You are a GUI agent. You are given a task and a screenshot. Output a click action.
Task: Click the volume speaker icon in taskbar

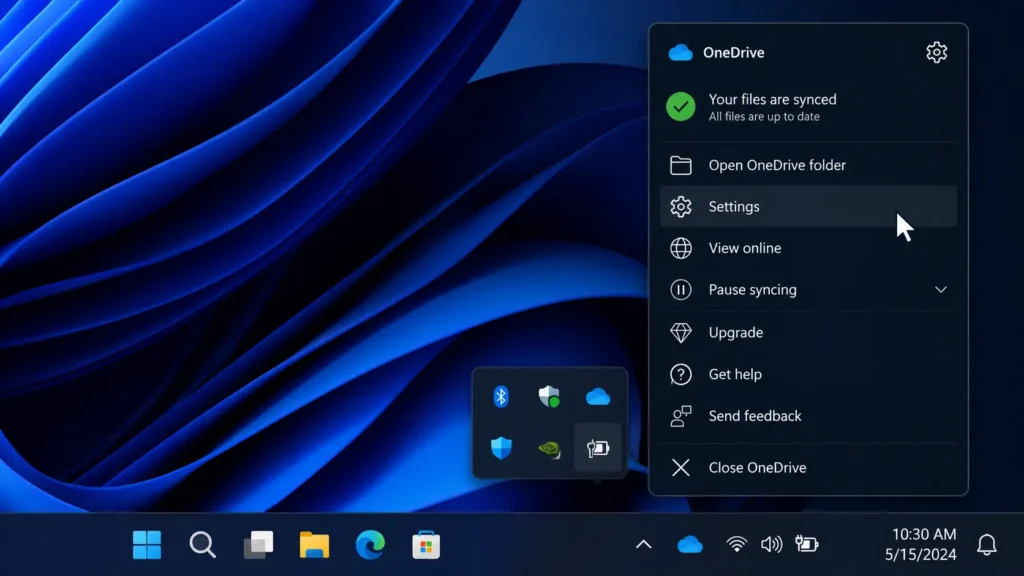[771, 544]
